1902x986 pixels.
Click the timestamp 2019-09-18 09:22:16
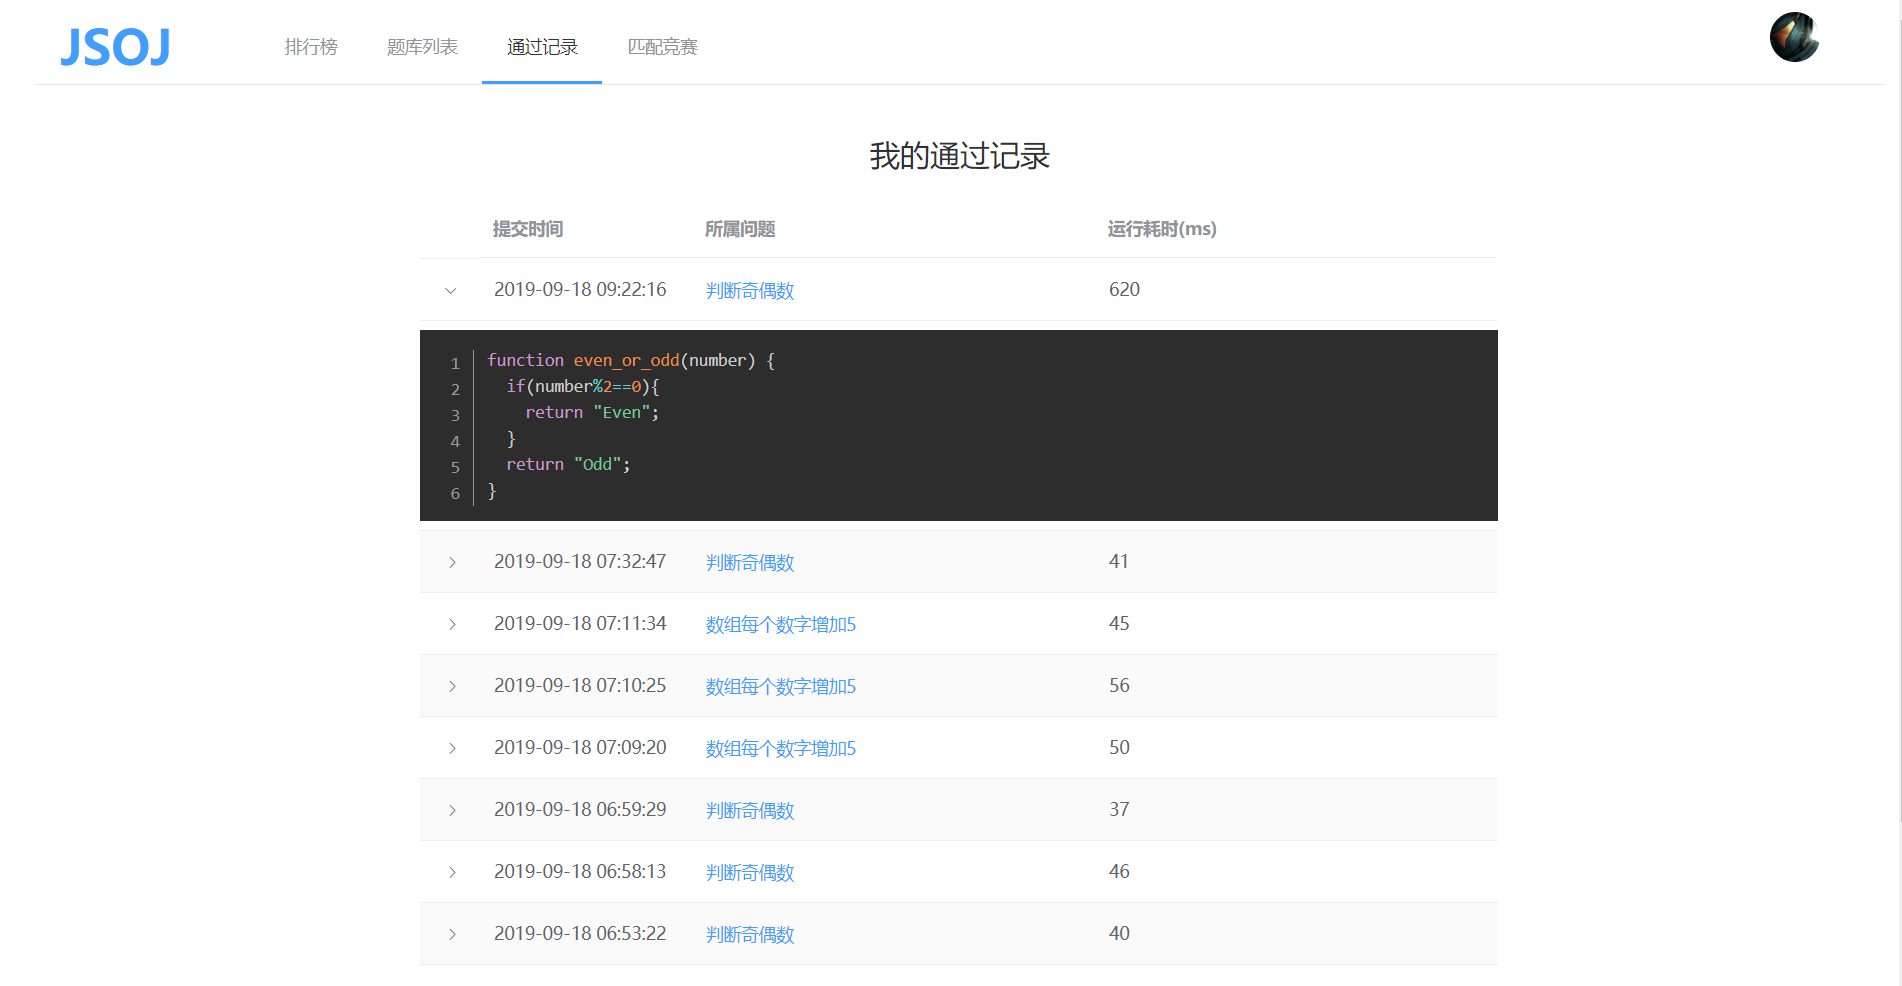tap(580, 289)
